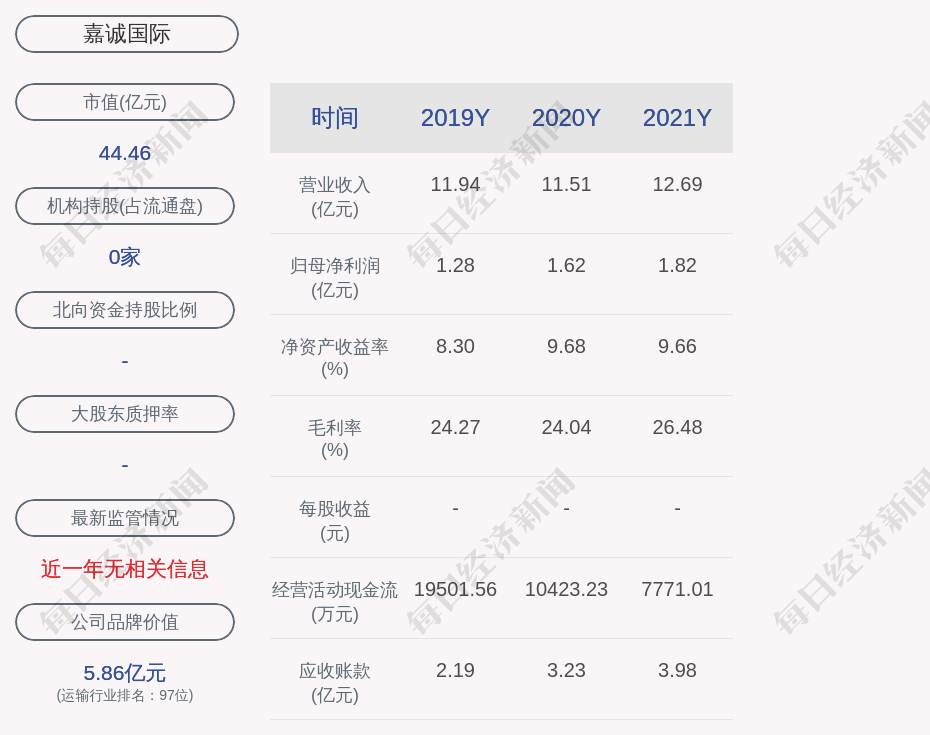Click the ROE value 9.66

[677, 346]
